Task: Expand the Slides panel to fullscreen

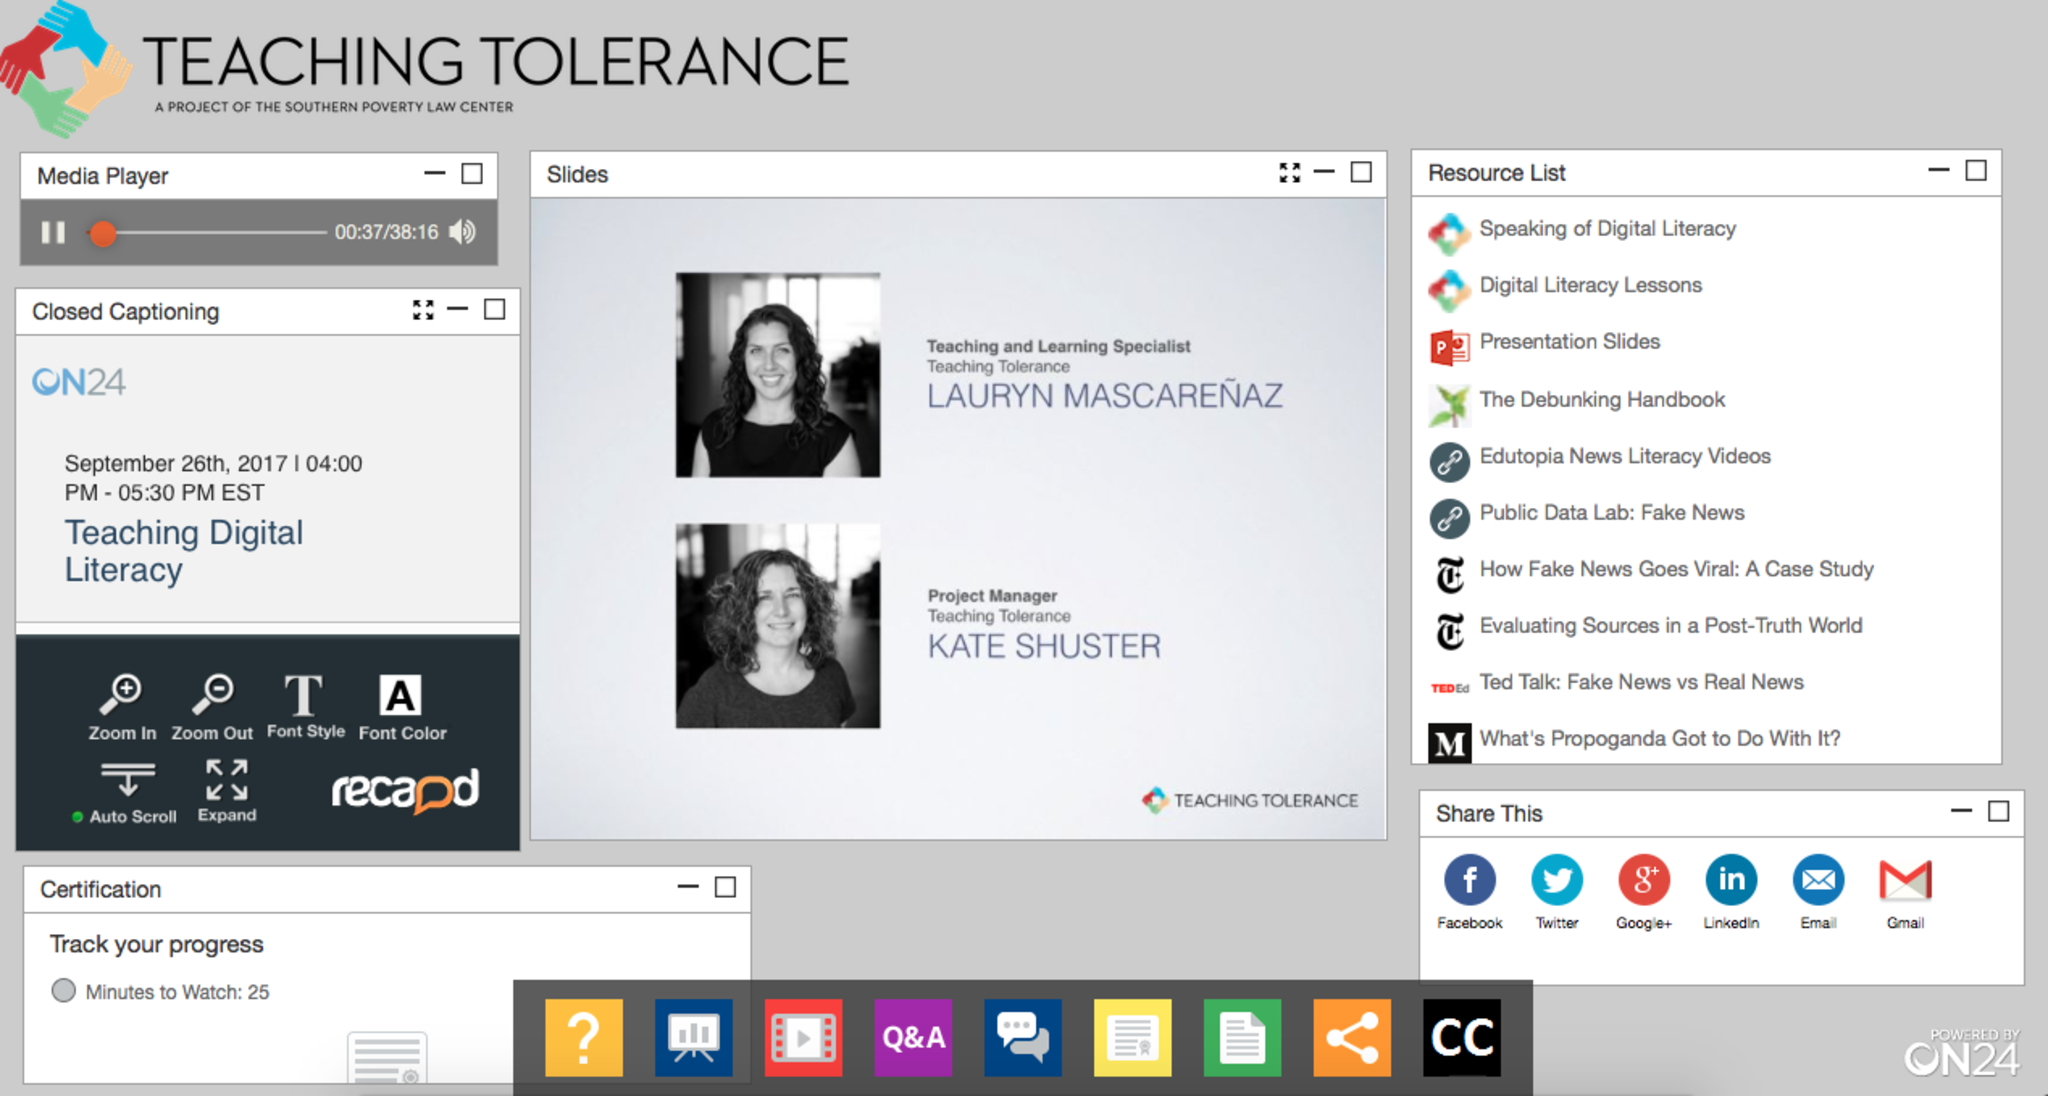Action: 1290,173
